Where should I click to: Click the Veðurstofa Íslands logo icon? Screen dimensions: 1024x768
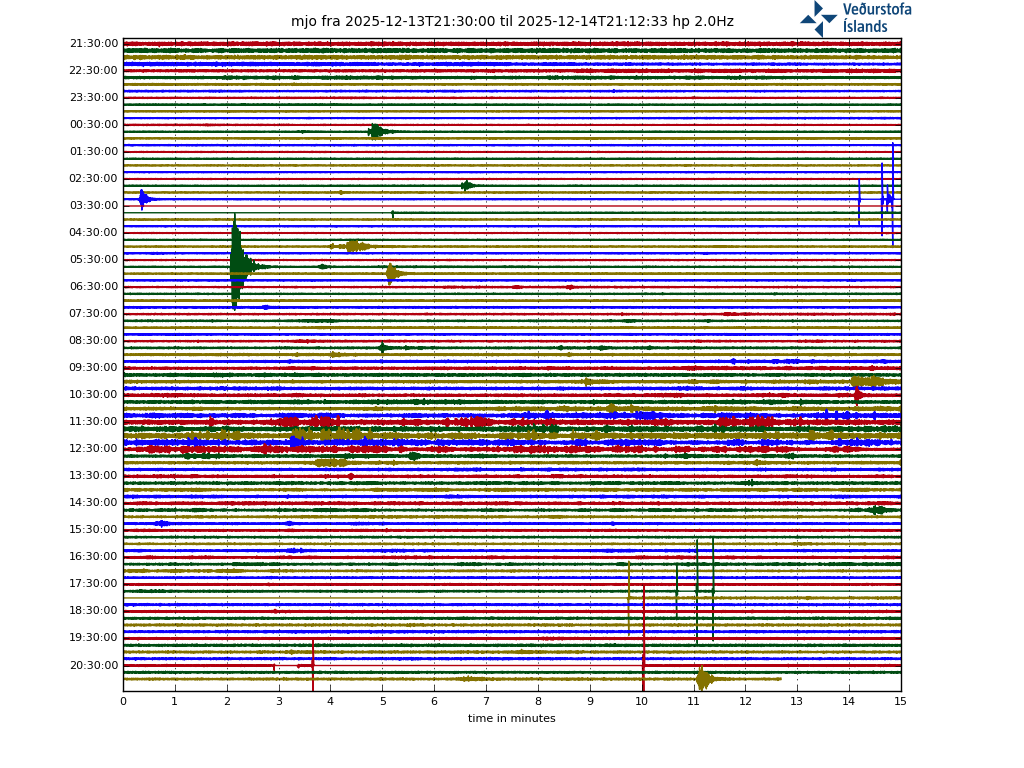pos(818,19)
